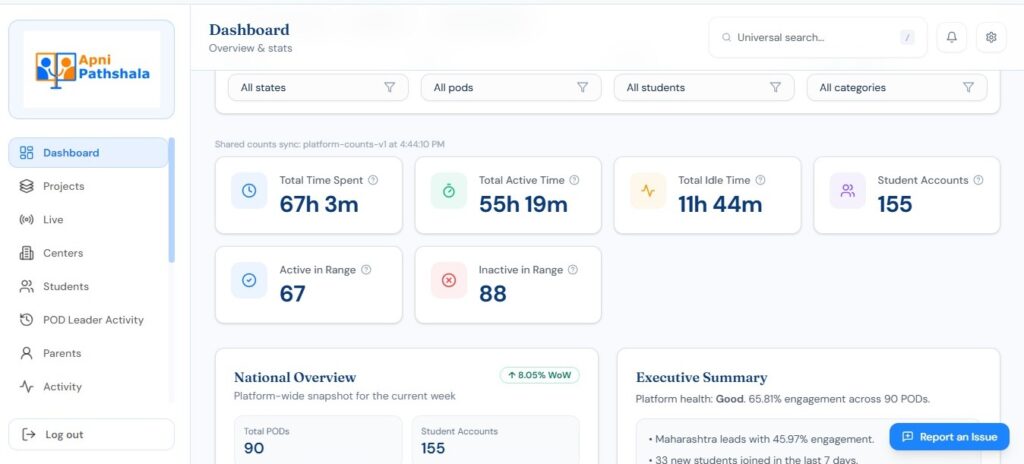Click the National Overview heading
Image resolution: width=1024 pixels, height=464 pixels.
point(295,377)
